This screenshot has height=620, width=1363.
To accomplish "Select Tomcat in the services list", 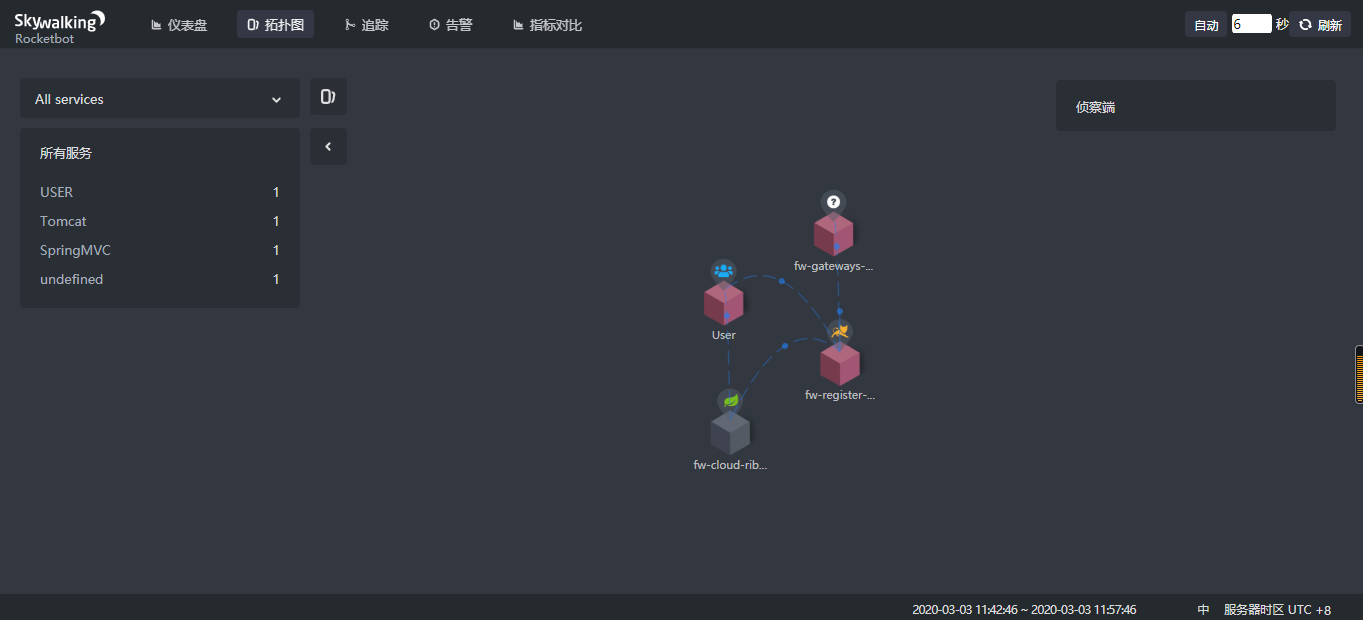I will 63,221.
